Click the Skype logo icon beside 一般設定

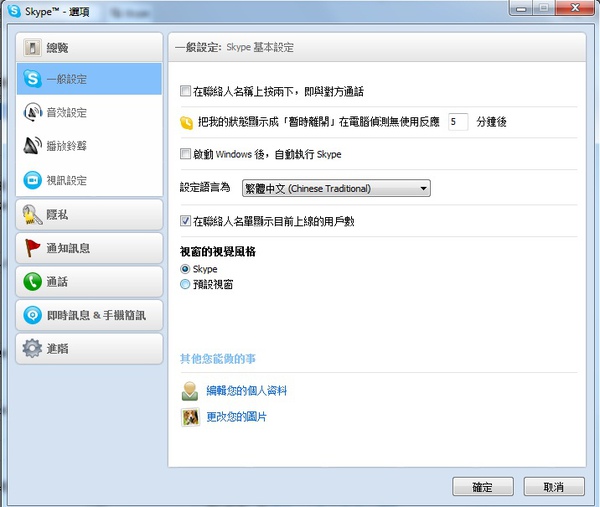32,79
